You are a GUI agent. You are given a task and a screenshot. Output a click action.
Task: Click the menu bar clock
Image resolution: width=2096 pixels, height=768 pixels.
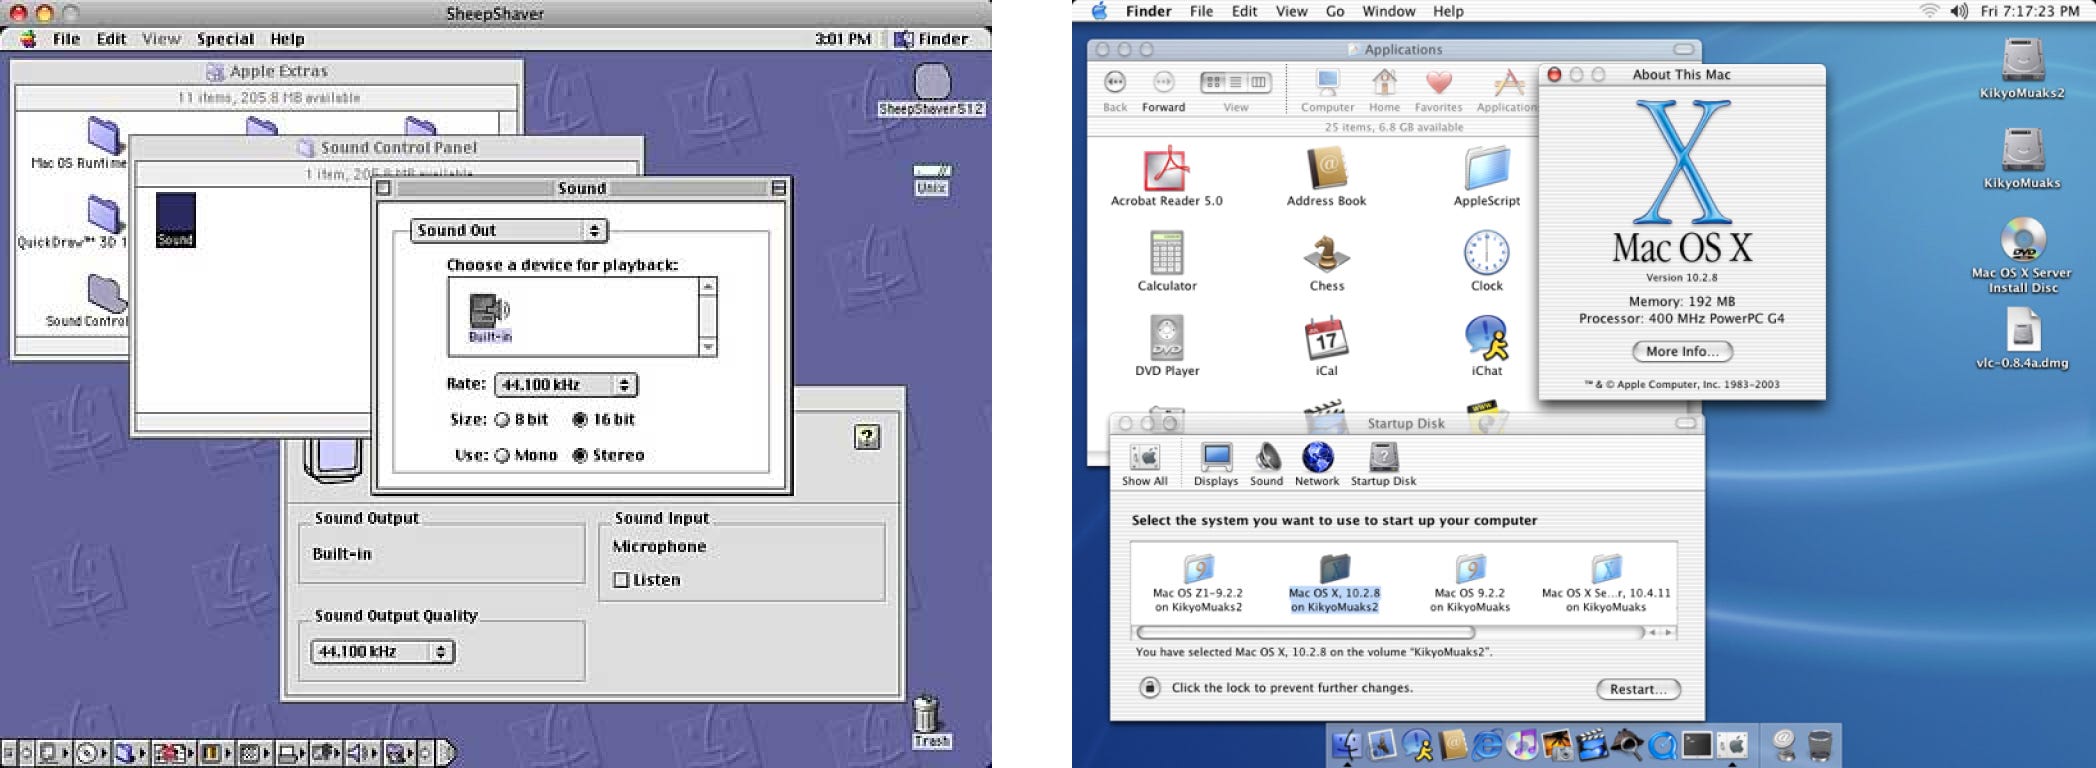coord(2030,11)
